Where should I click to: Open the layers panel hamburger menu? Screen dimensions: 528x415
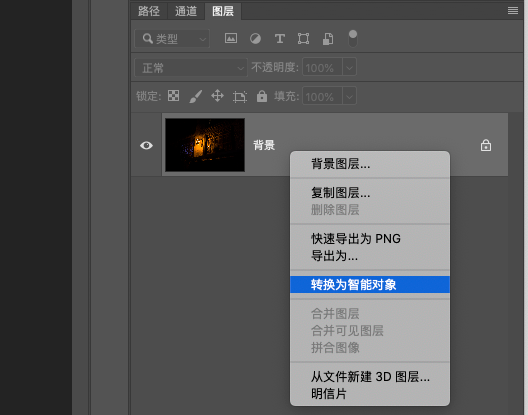tap(513, 11)
